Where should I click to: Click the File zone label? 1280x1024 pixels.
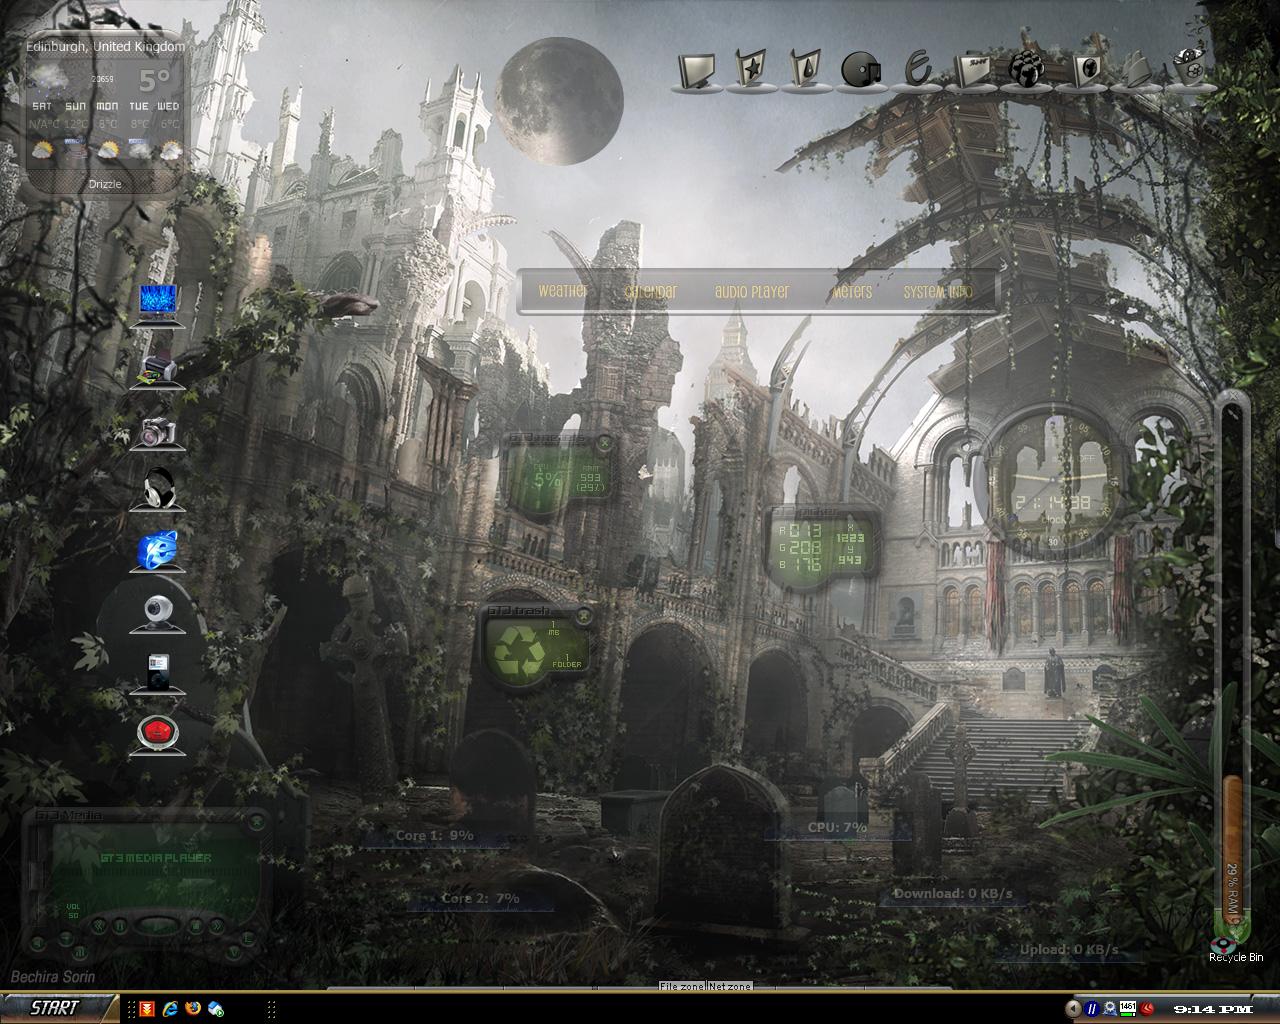pos(682,986)
